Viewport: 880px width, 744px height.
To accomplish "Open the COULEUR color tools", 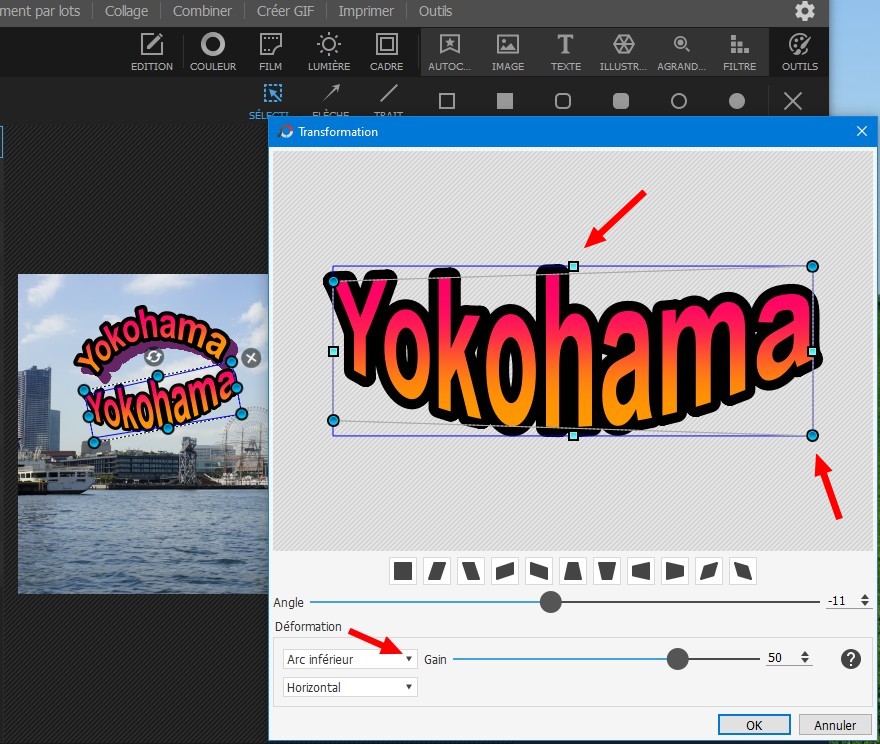I will click(213, 52).
